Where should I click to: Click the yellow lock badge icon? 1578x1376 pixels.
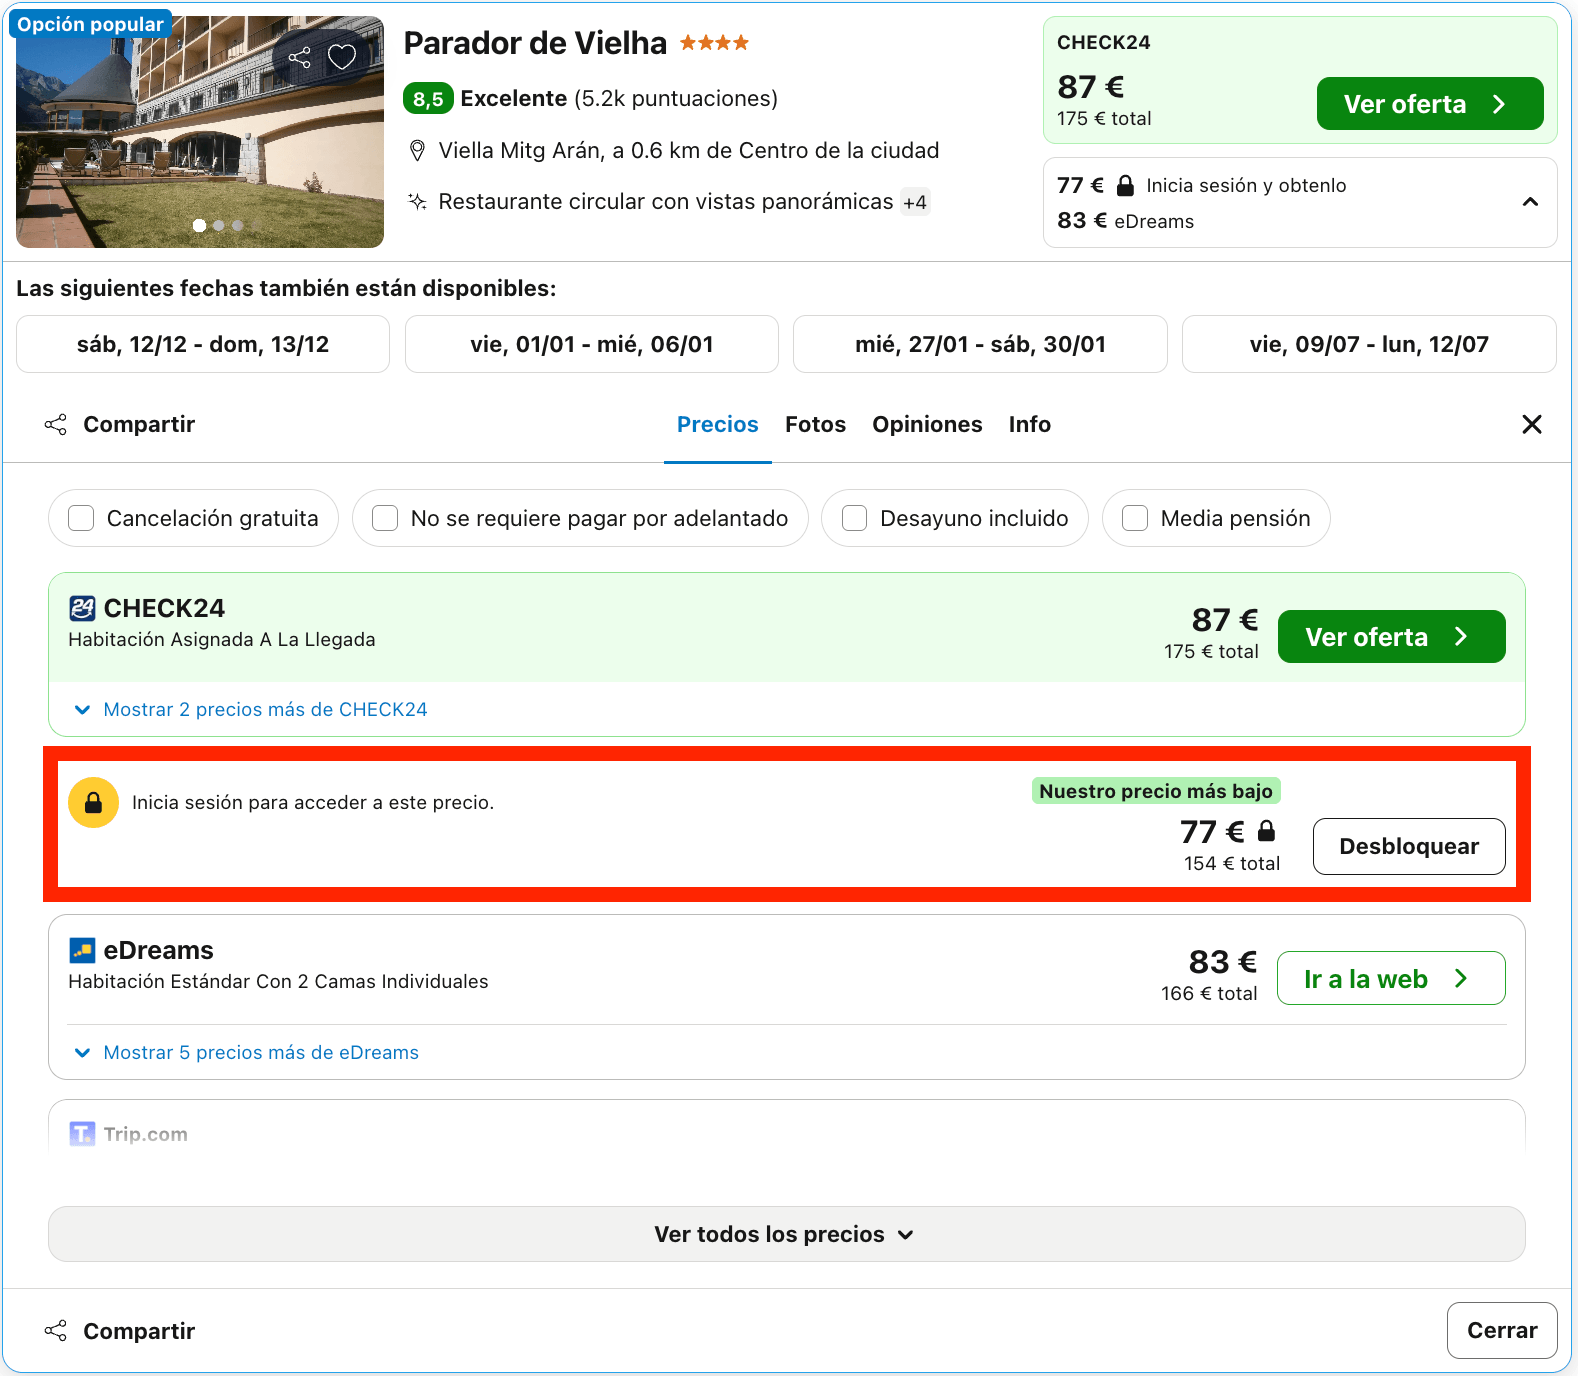[93, 803]
